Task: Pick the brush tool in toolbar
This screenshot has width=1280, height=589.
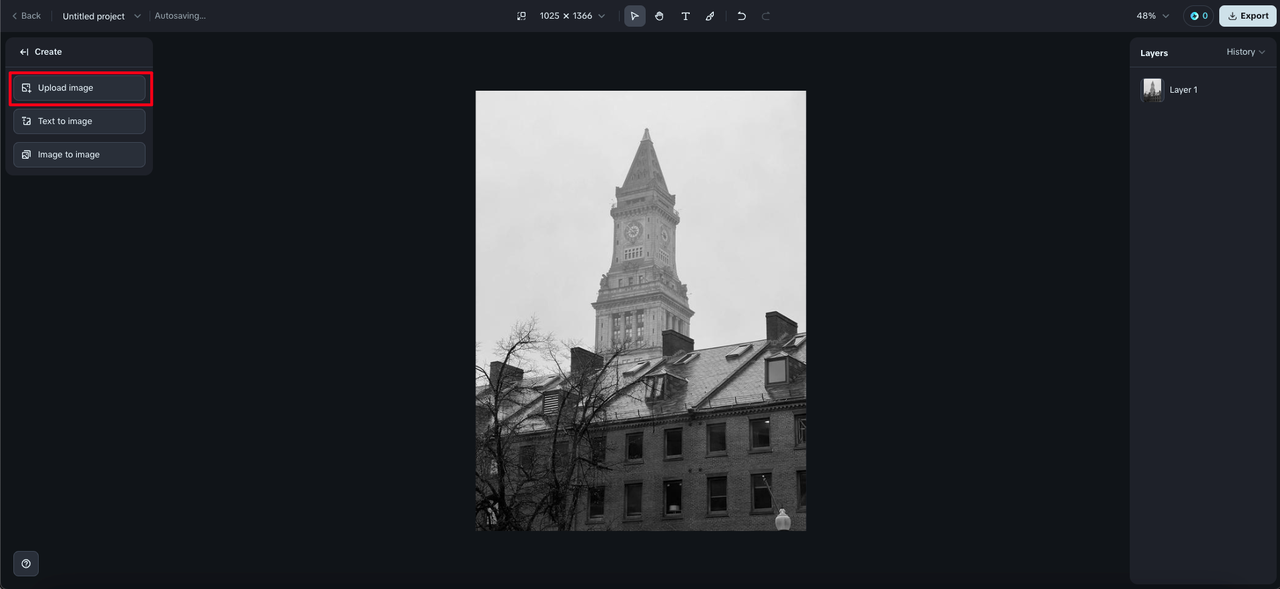Action: 710,16
